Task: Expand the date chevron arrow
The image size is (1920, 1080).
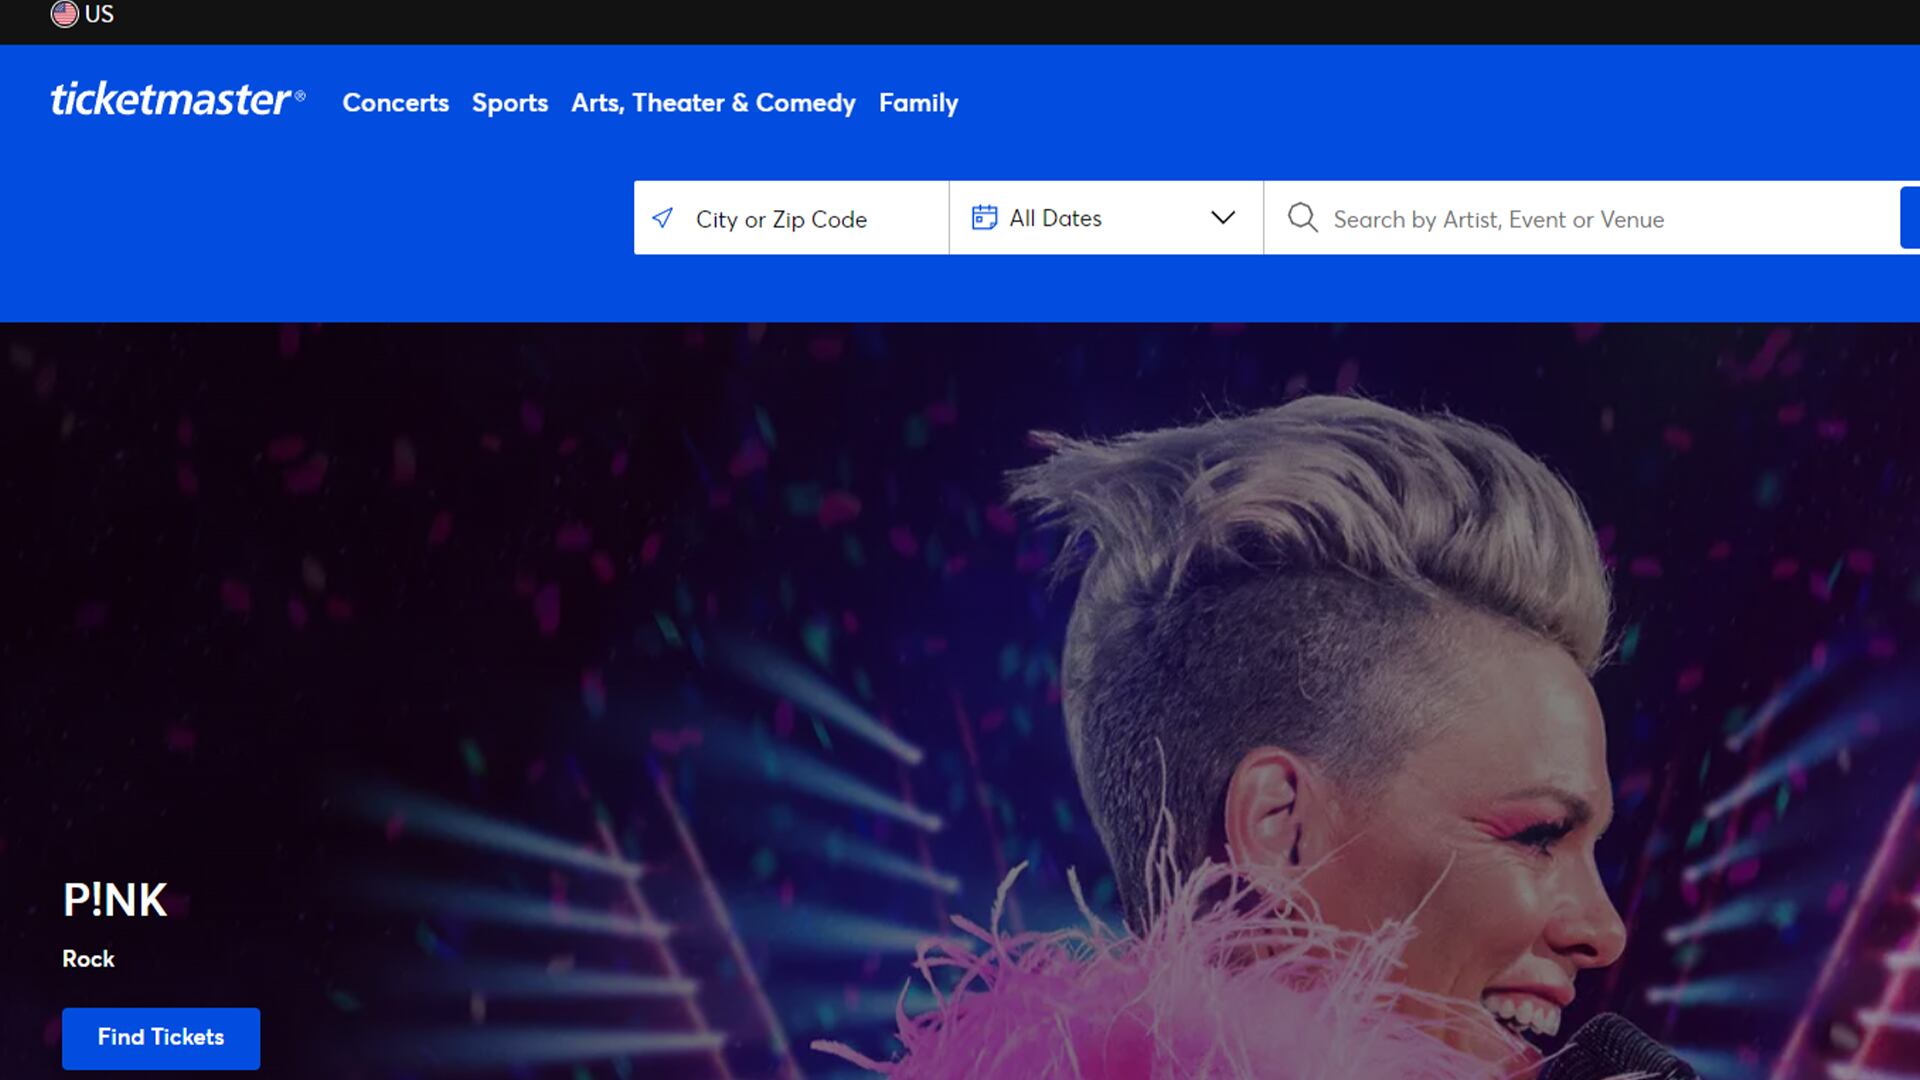Action: tap(1222, 217)
